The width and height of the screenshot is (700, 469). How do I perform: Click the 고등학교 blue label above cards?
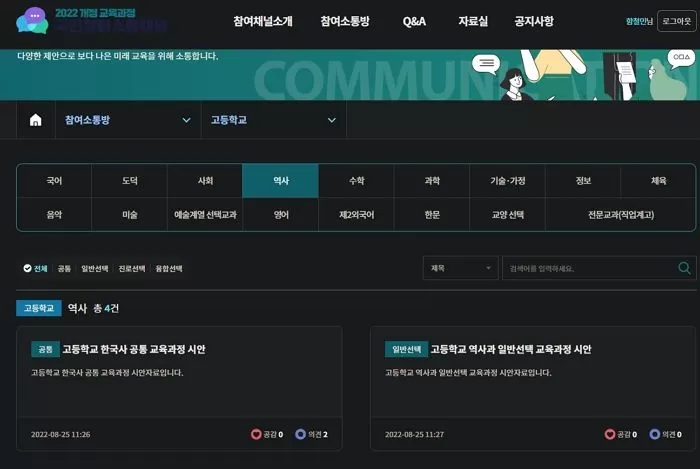[x=39, y=308]
